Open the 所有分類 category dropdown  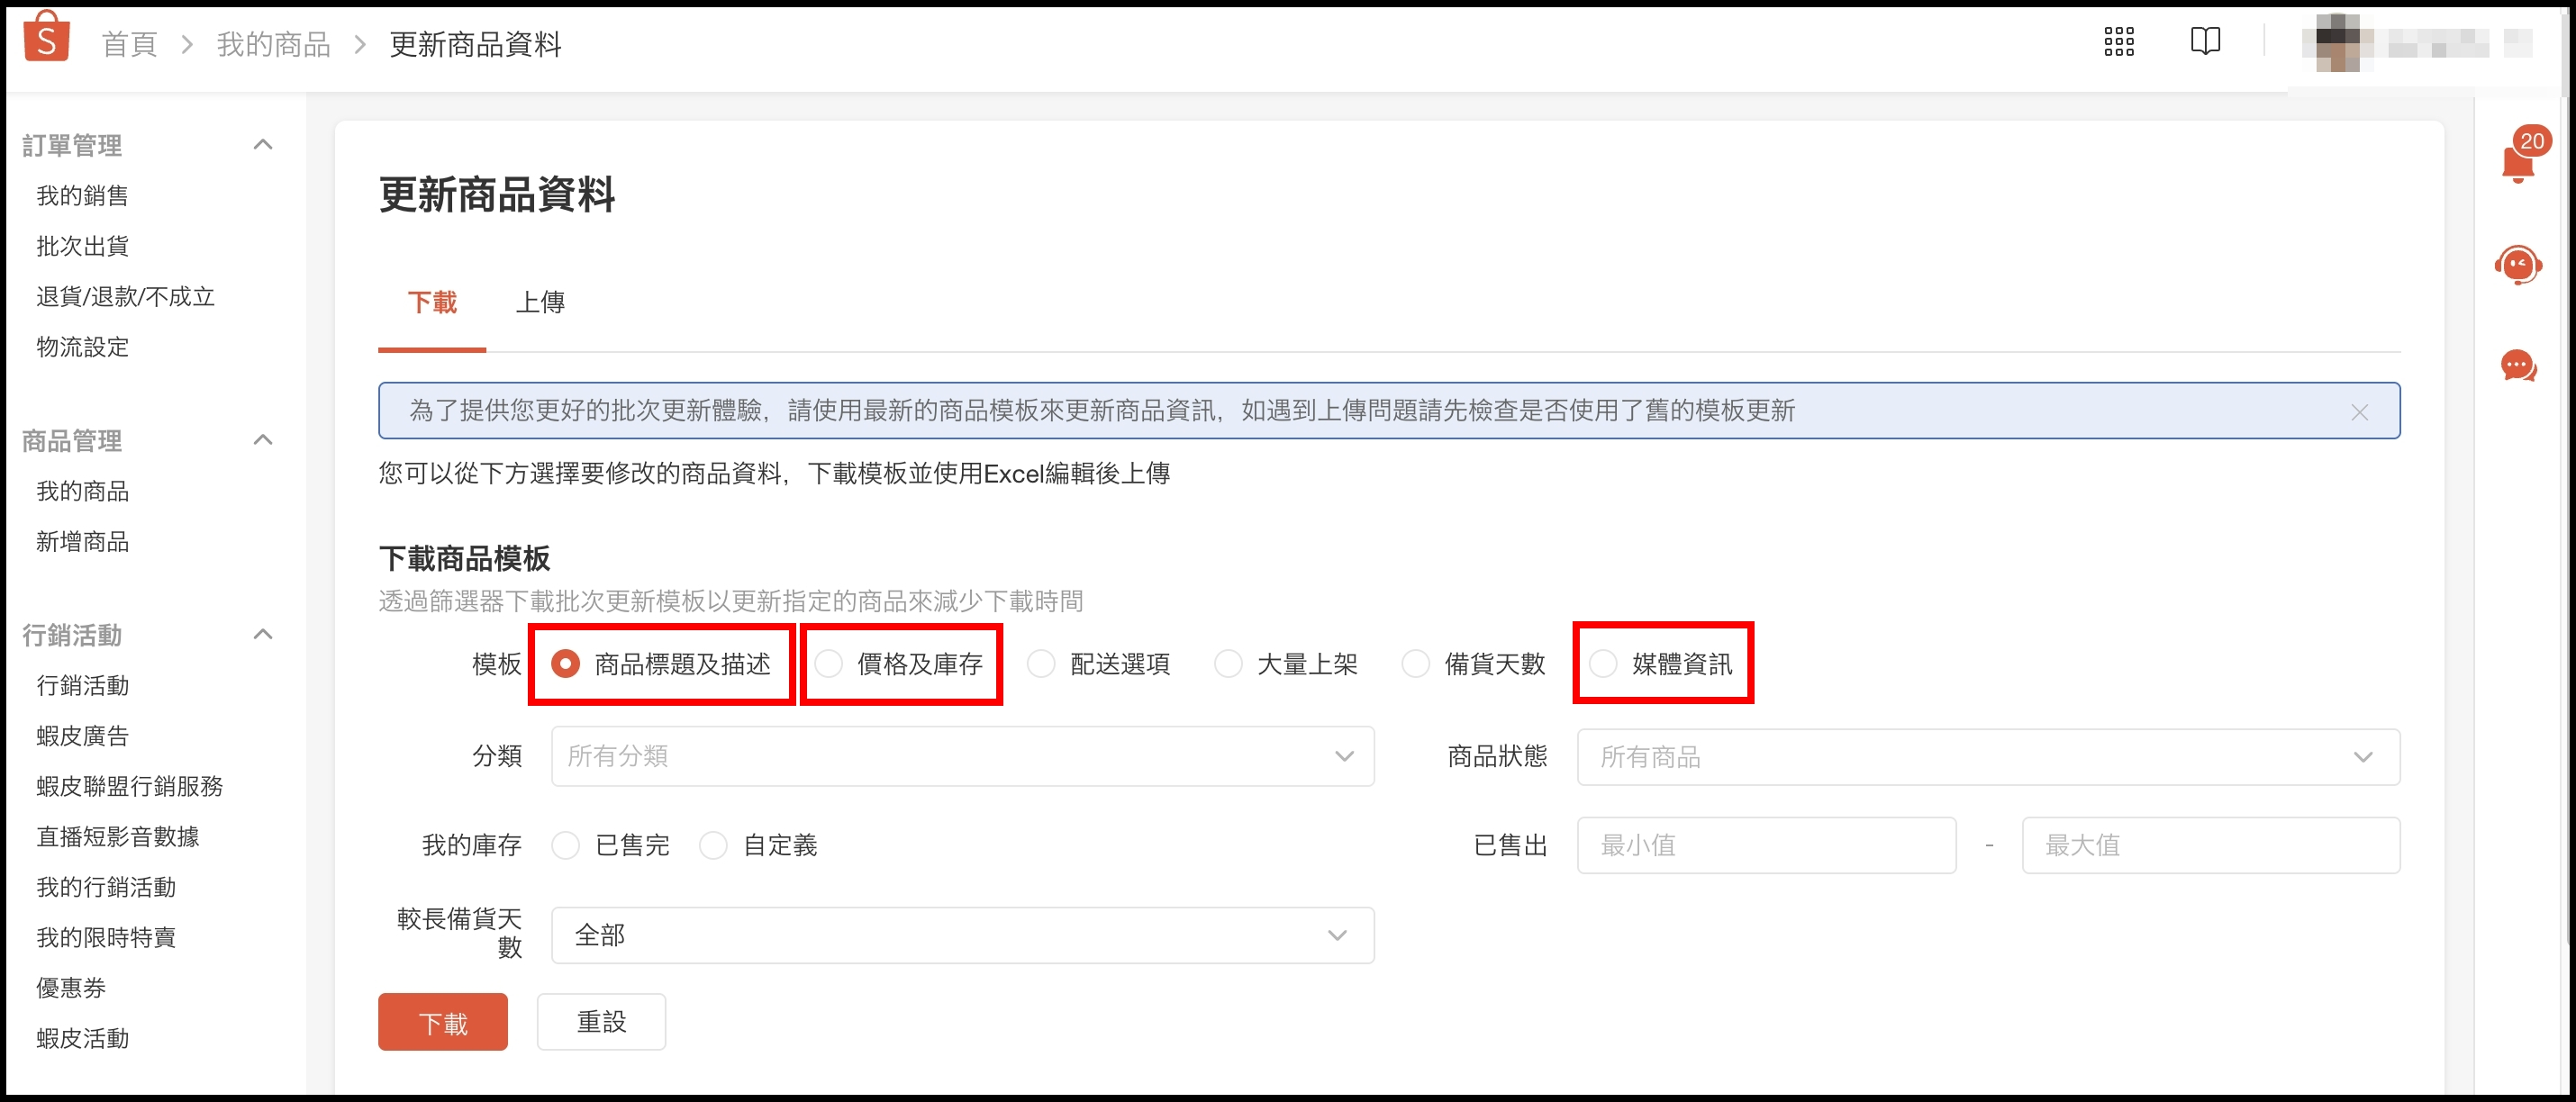(x=961, y=757)
